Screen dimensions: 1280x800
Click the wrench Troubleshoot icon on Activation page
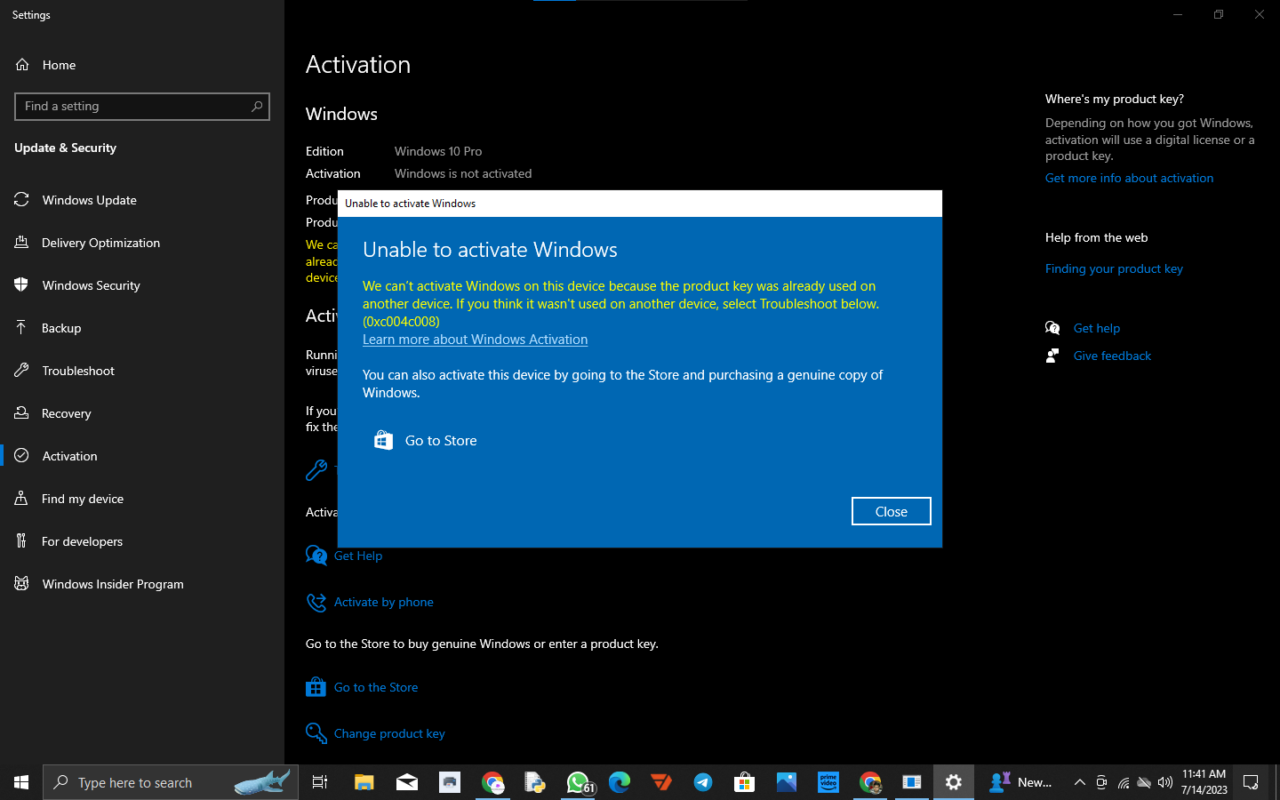[316, 470]
